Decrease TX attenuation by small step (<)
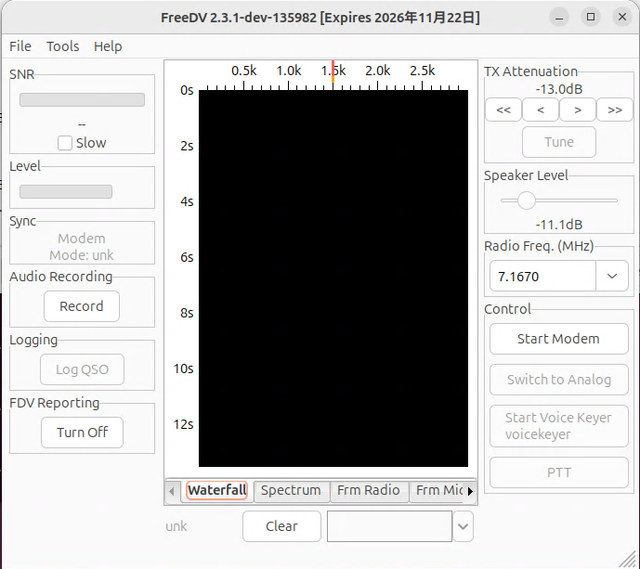Viewport: 640px width, 569px height. tap(540, 110)
